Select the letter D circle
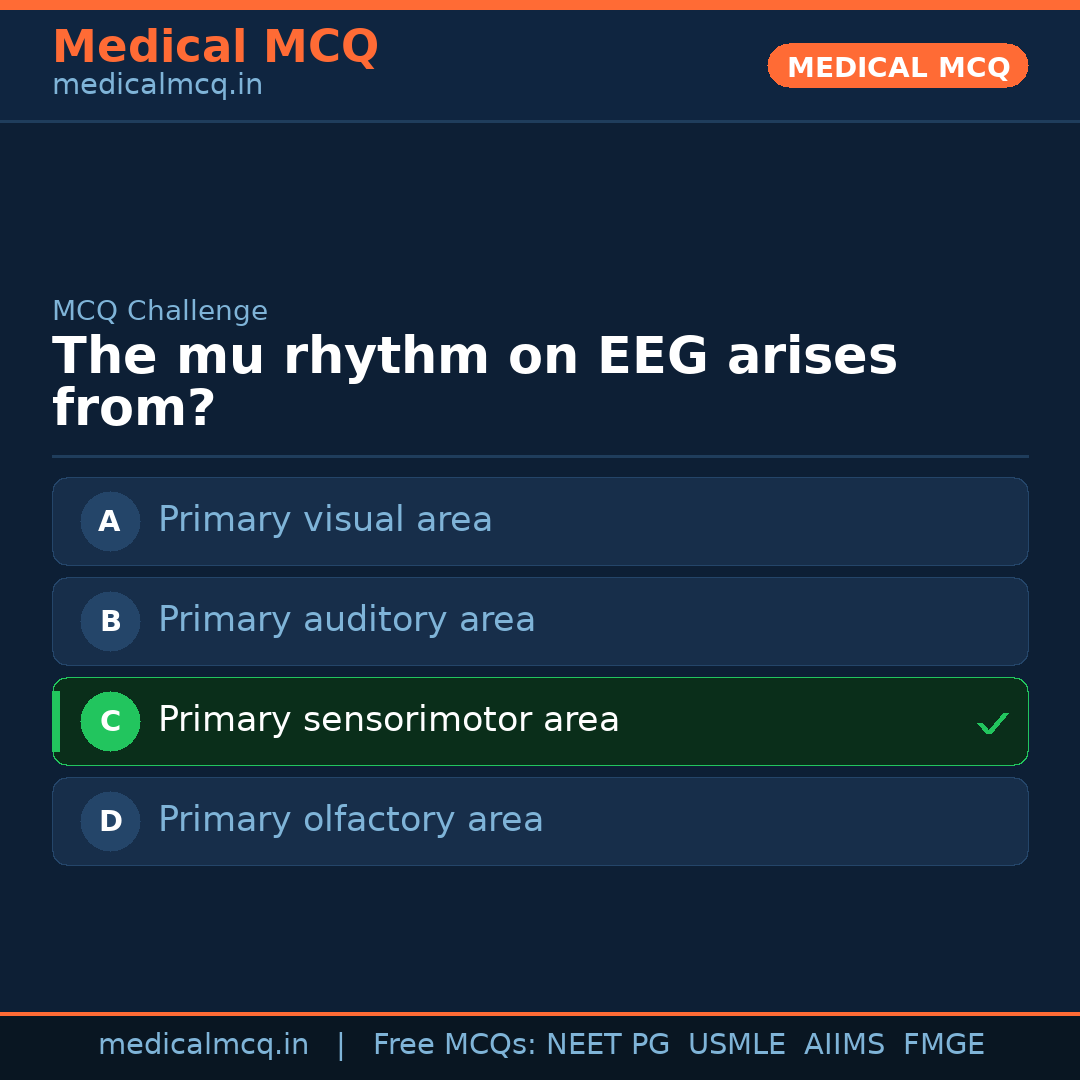Screen dimensions: 1080x1080 [x=110, y=821]
